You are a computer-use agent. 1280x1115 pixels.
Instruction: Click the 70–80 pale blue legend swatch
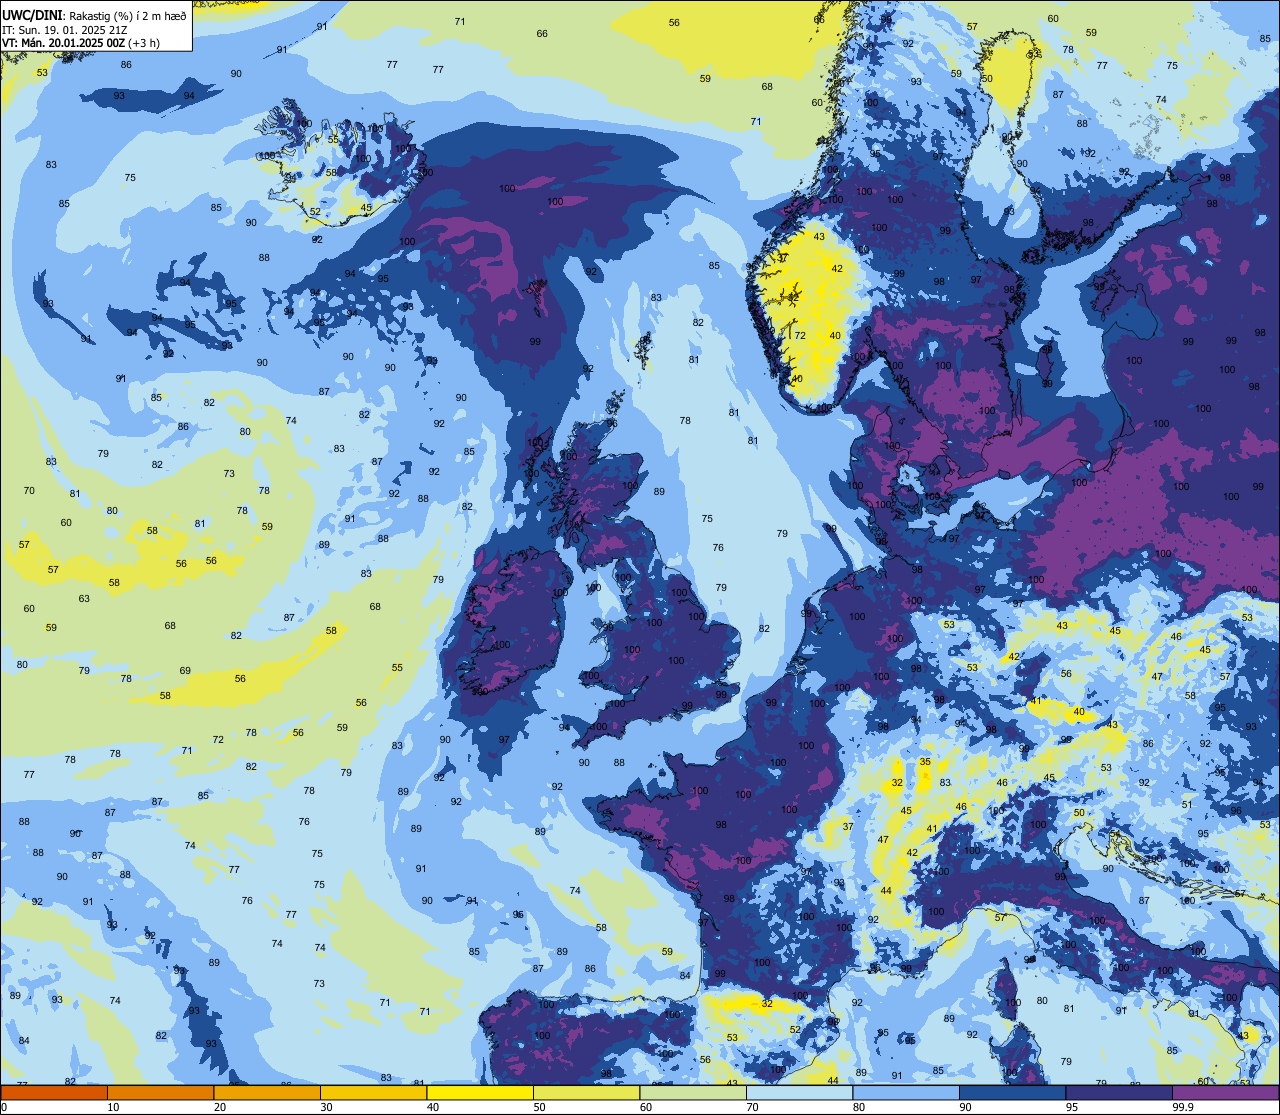pyautogui.click(x=799, y=1092)
